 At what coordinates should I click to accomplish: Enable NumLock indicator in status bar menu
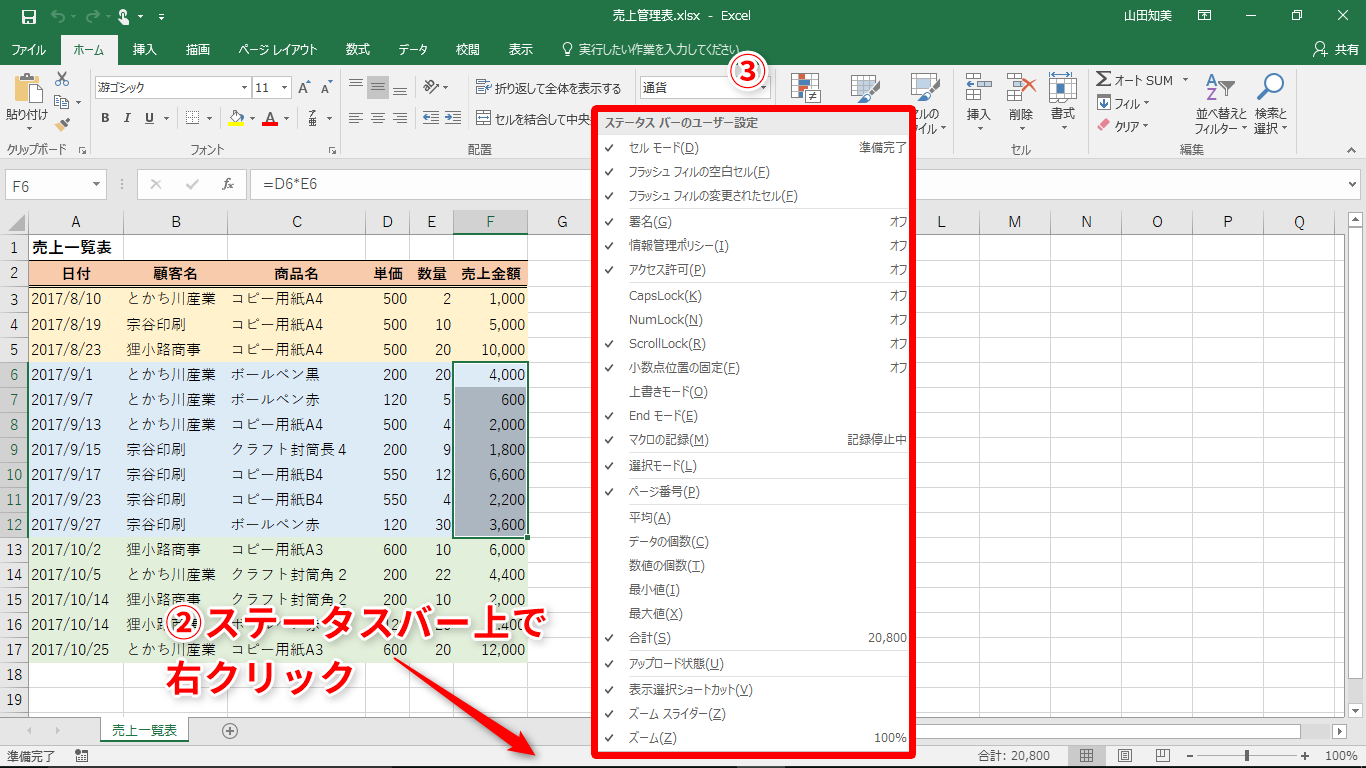[x=755, y=320]
